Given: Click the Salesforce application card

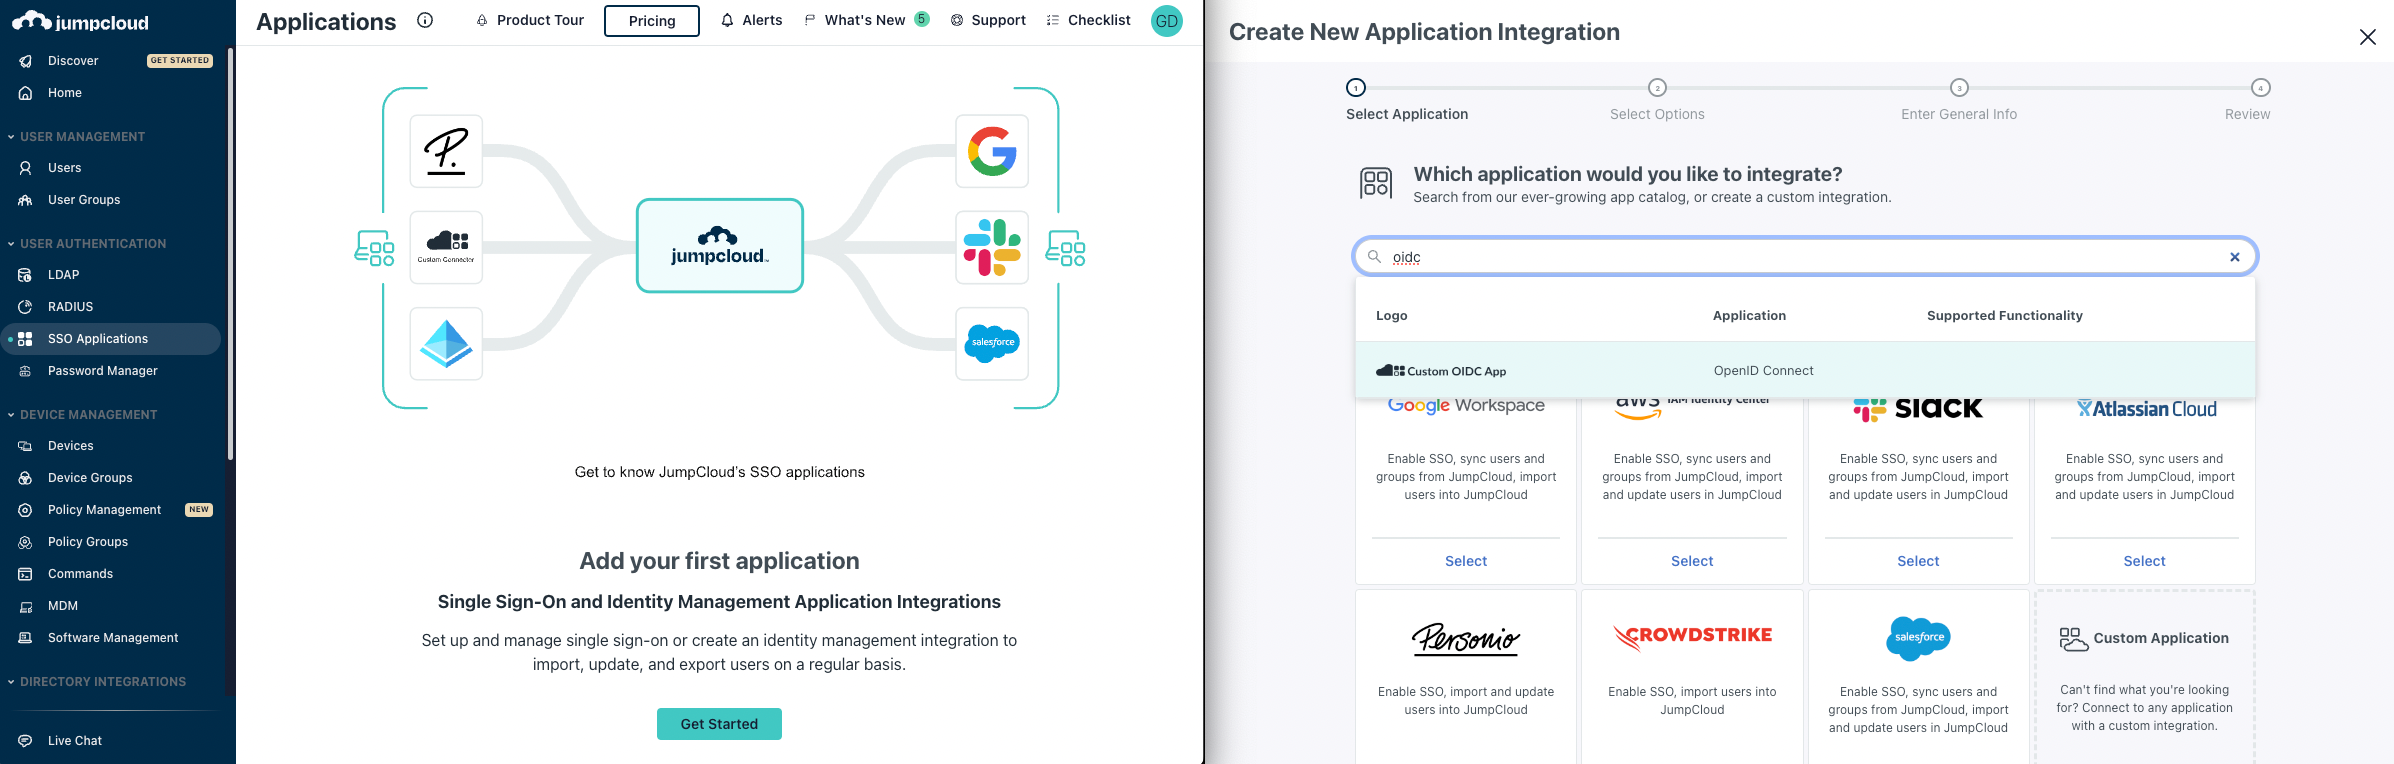Looking at the screenshot, I should 1918,677.
